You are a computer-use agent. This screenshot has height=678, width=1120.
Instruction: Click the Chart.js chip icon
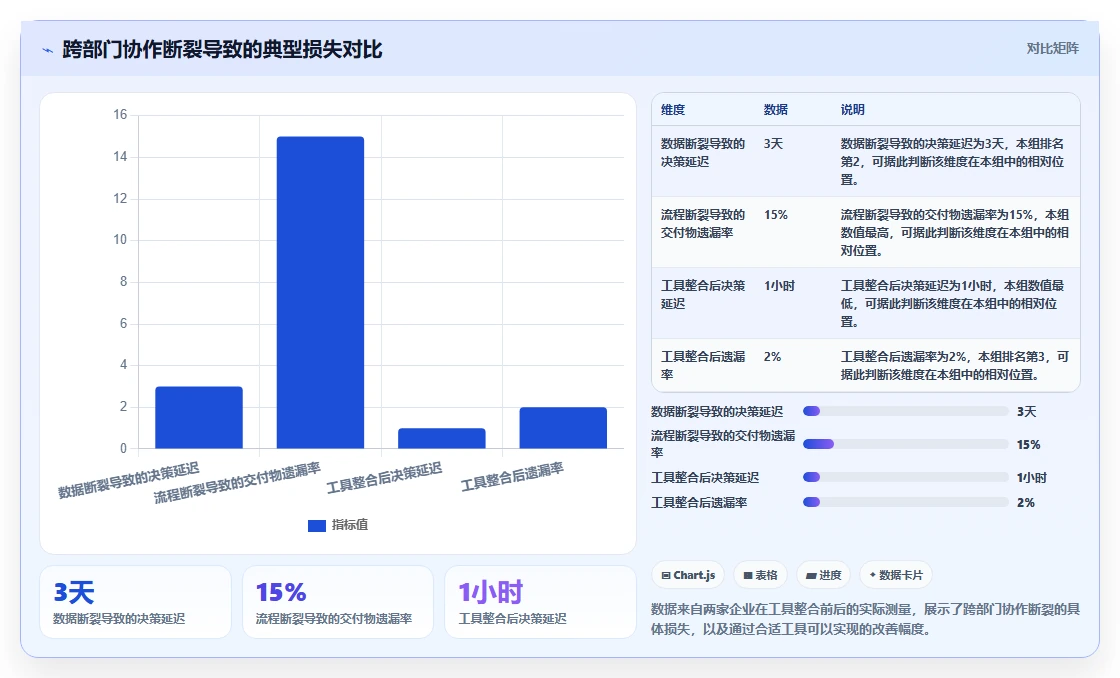pyautogui.click(x=666, y=575)
